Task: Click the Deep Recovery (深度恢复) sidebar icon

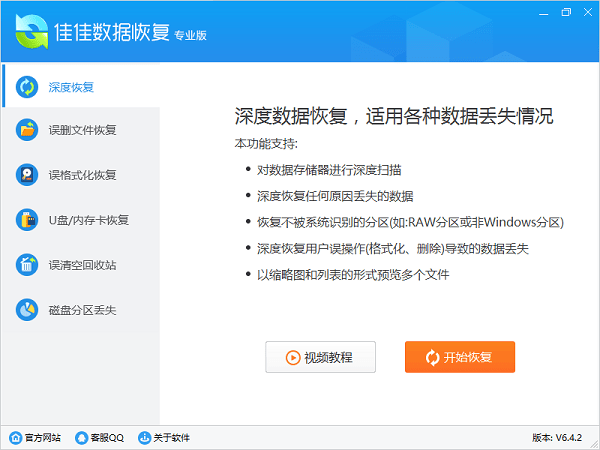Action: pyautogui.click(x=27, y=86)
